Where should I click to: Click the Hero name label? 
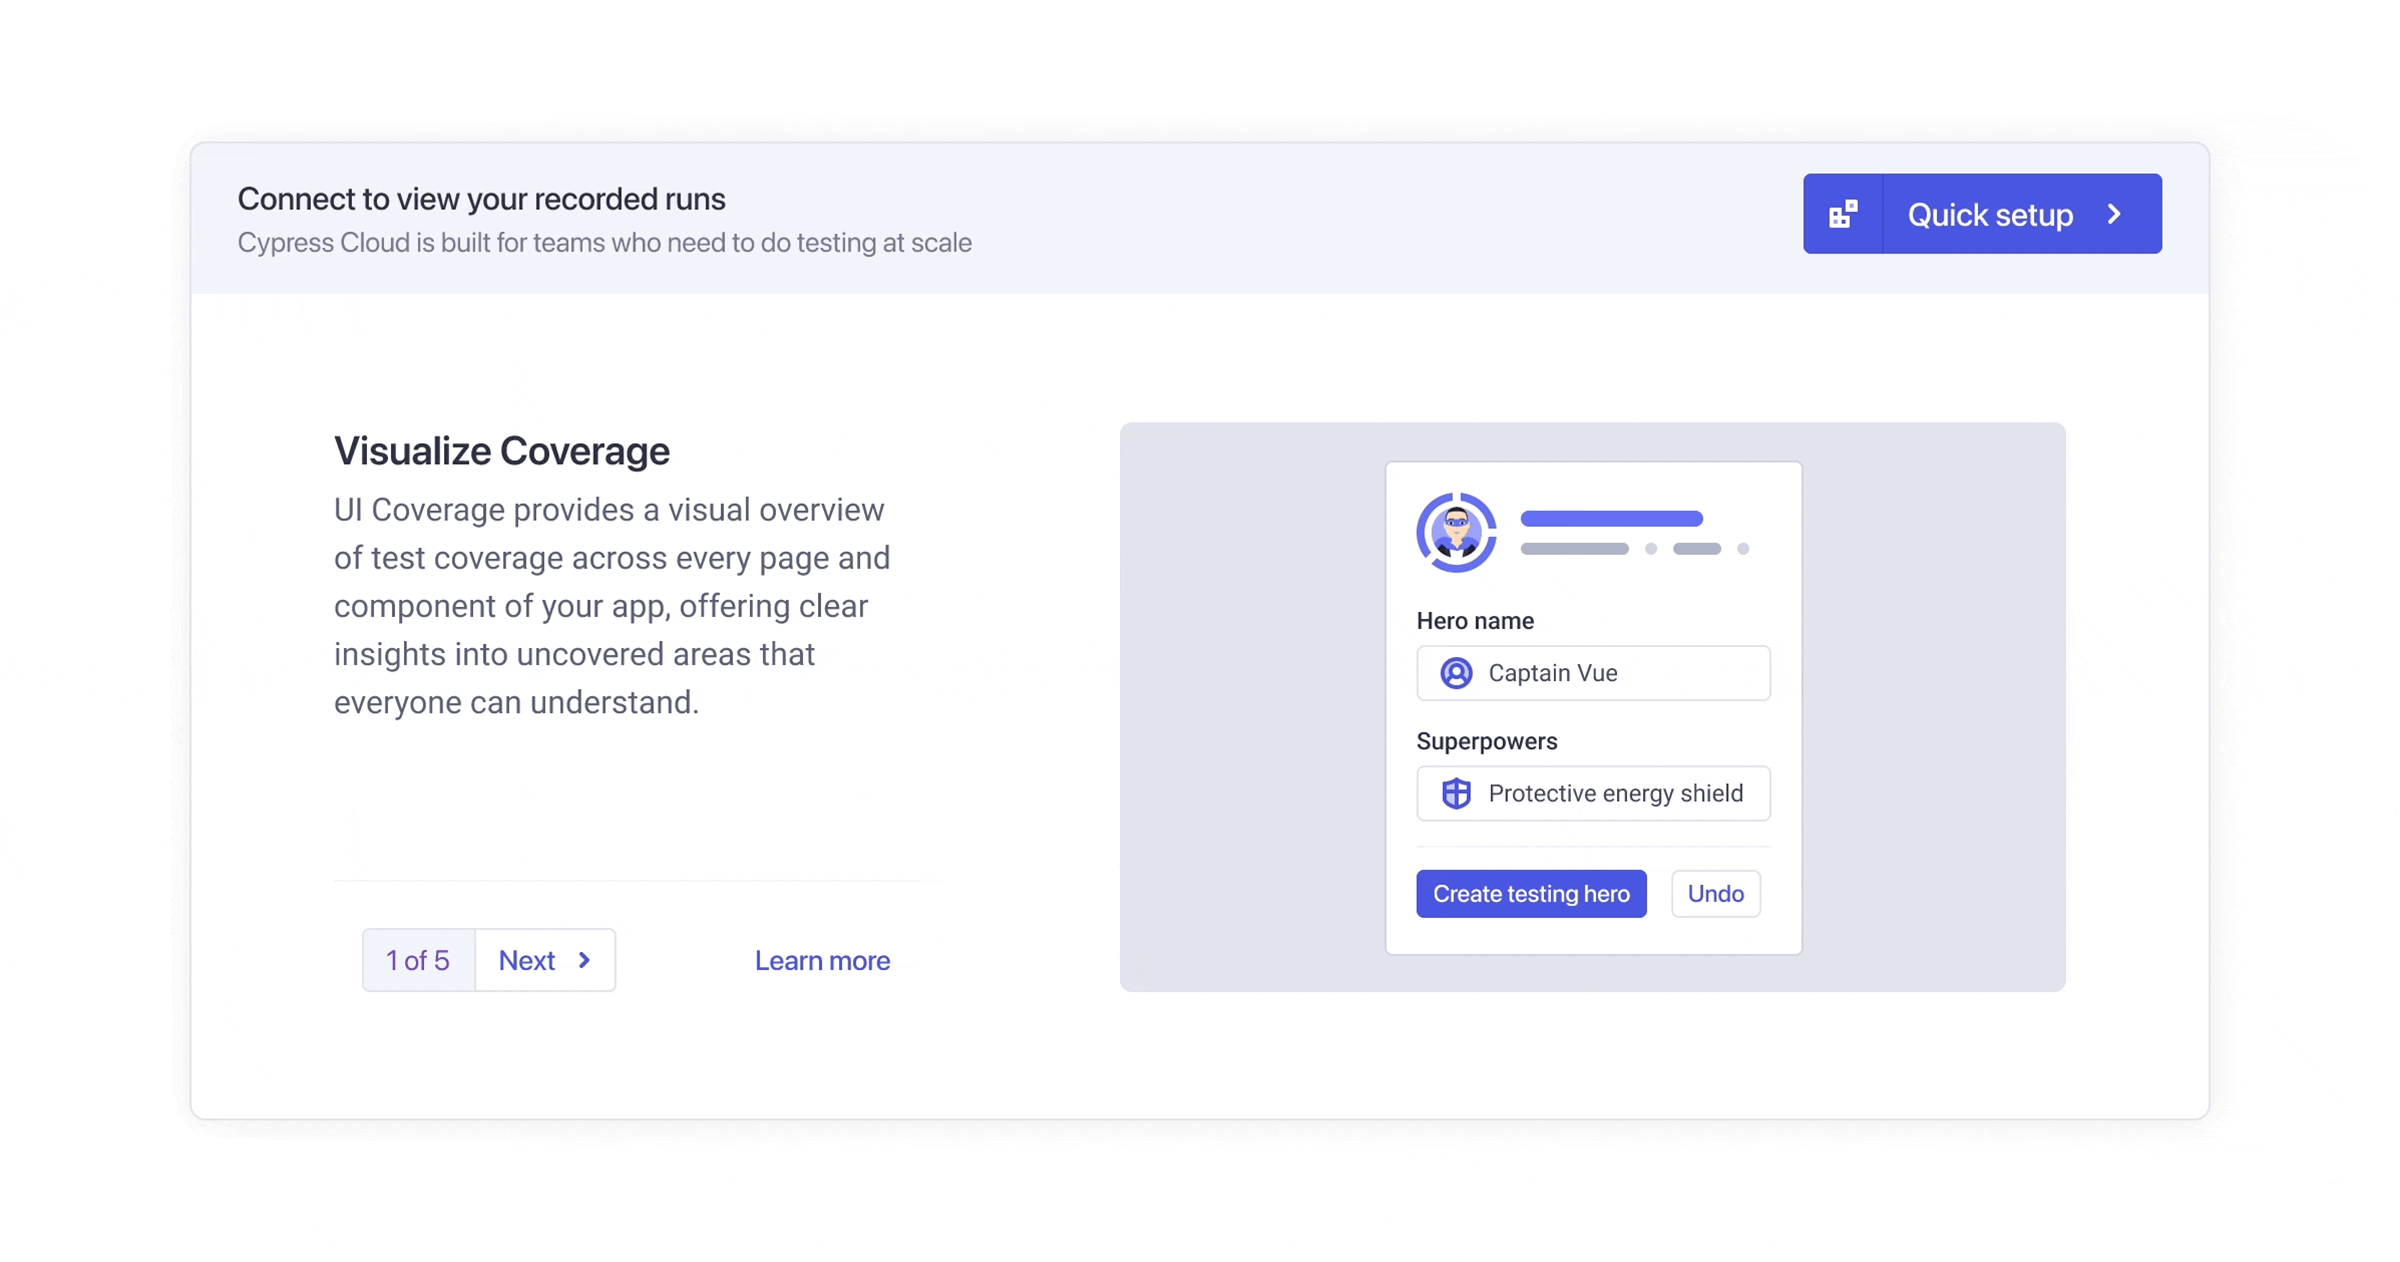1474,621
